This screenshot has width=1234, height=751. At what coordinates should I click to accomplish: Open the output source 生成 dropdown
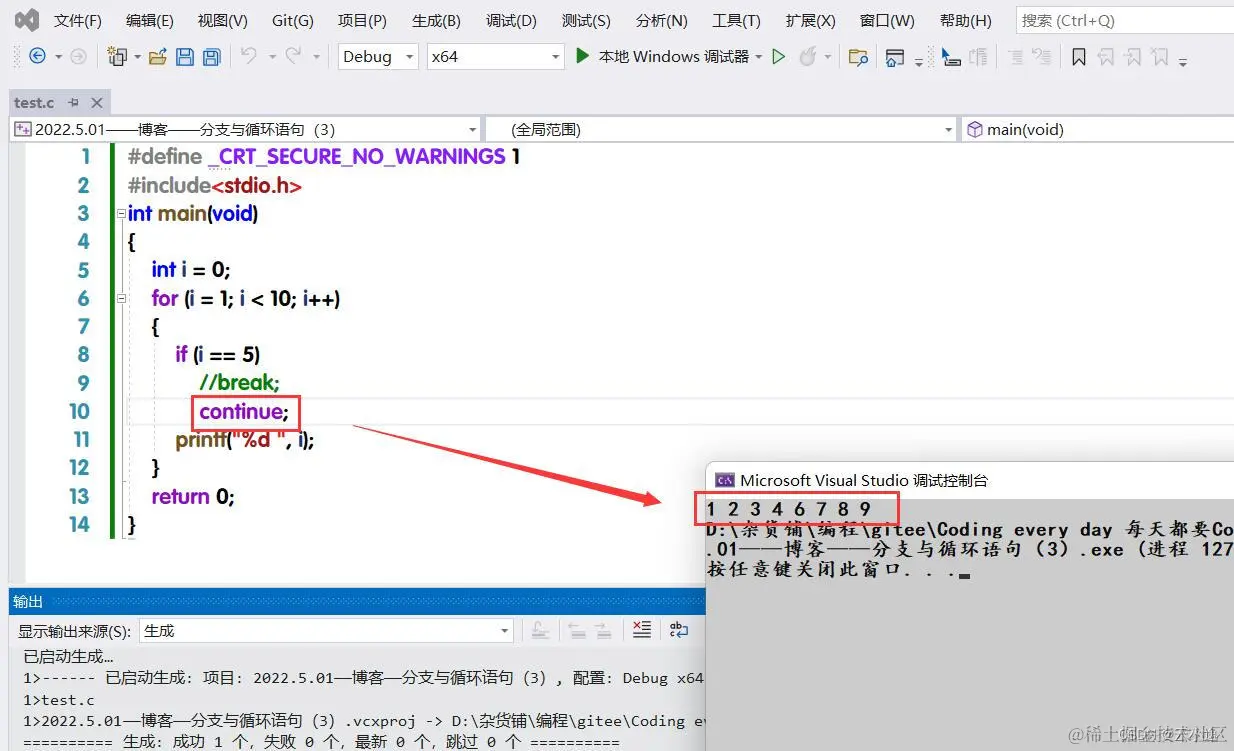(327, 630)
